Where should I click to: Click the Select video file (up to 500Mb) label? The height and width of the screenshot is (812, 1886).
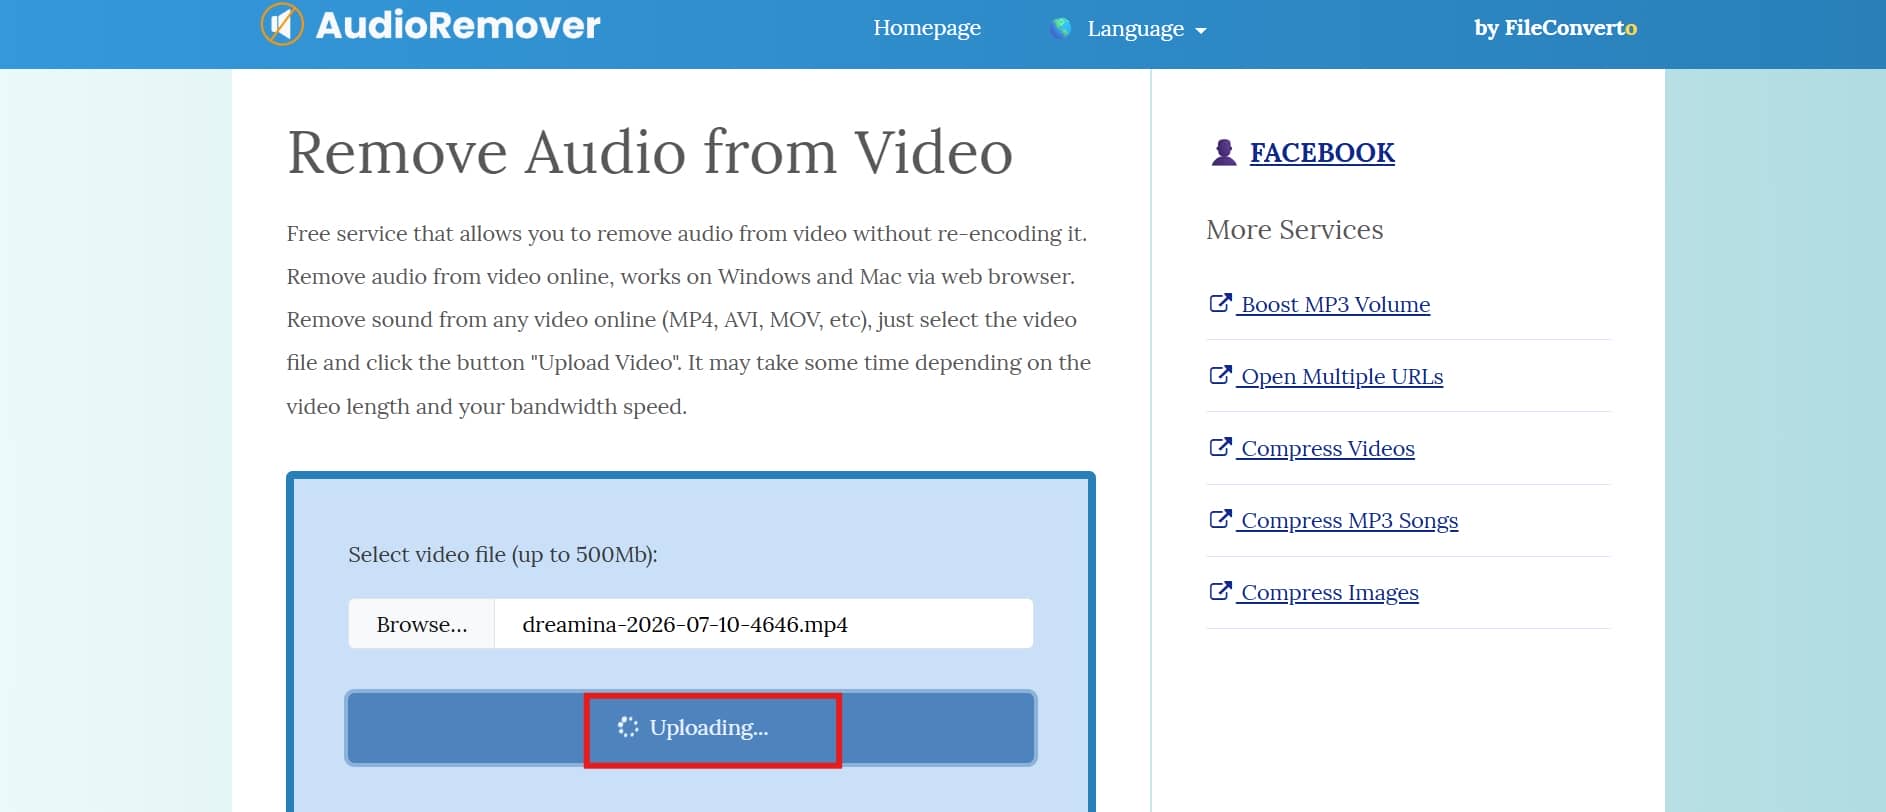tap(503, 555)
